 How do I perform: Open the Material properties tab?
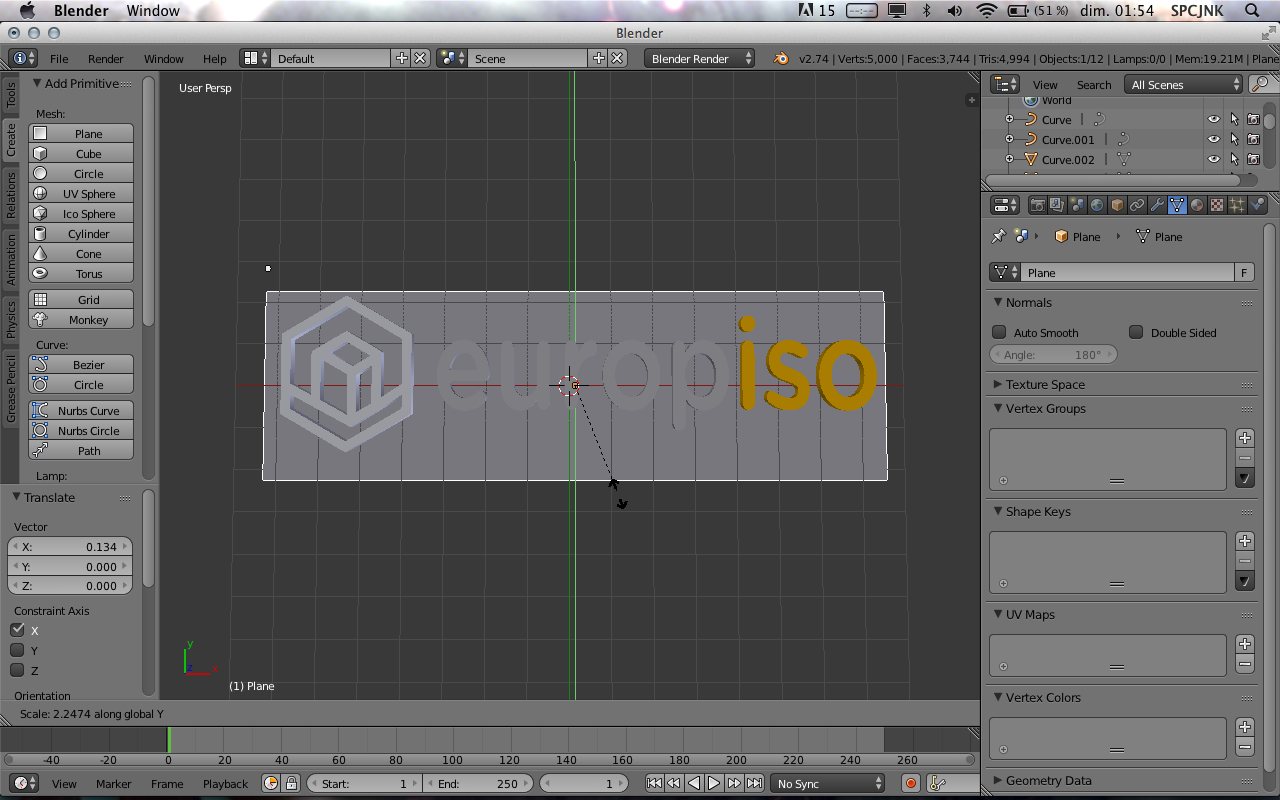[x=1197, y=205]
